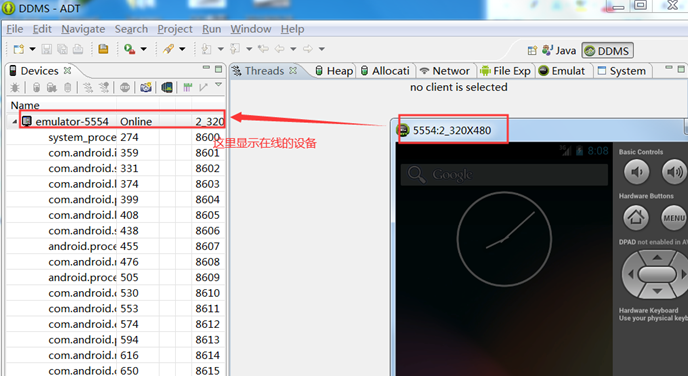Image resolution: width=688 pixels, height=376 pixels.
Task: Click the emulator Home hardware button
Action: [x=636, y=217]
